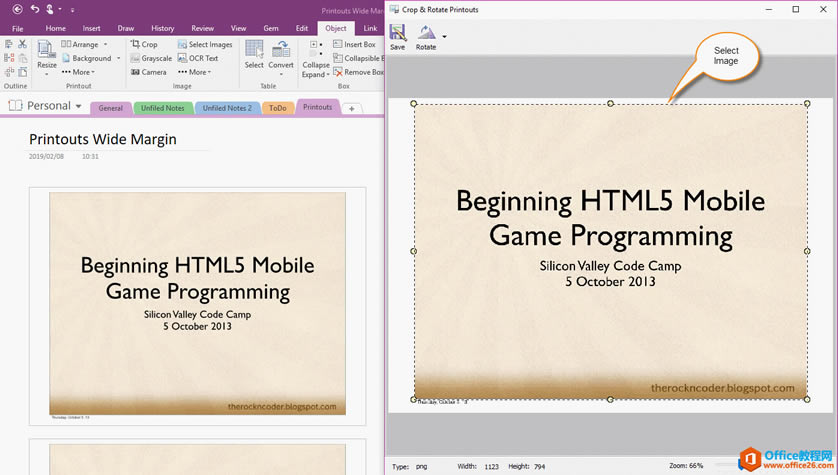
Task: Click the Table Select button
Action: (254, 54)
